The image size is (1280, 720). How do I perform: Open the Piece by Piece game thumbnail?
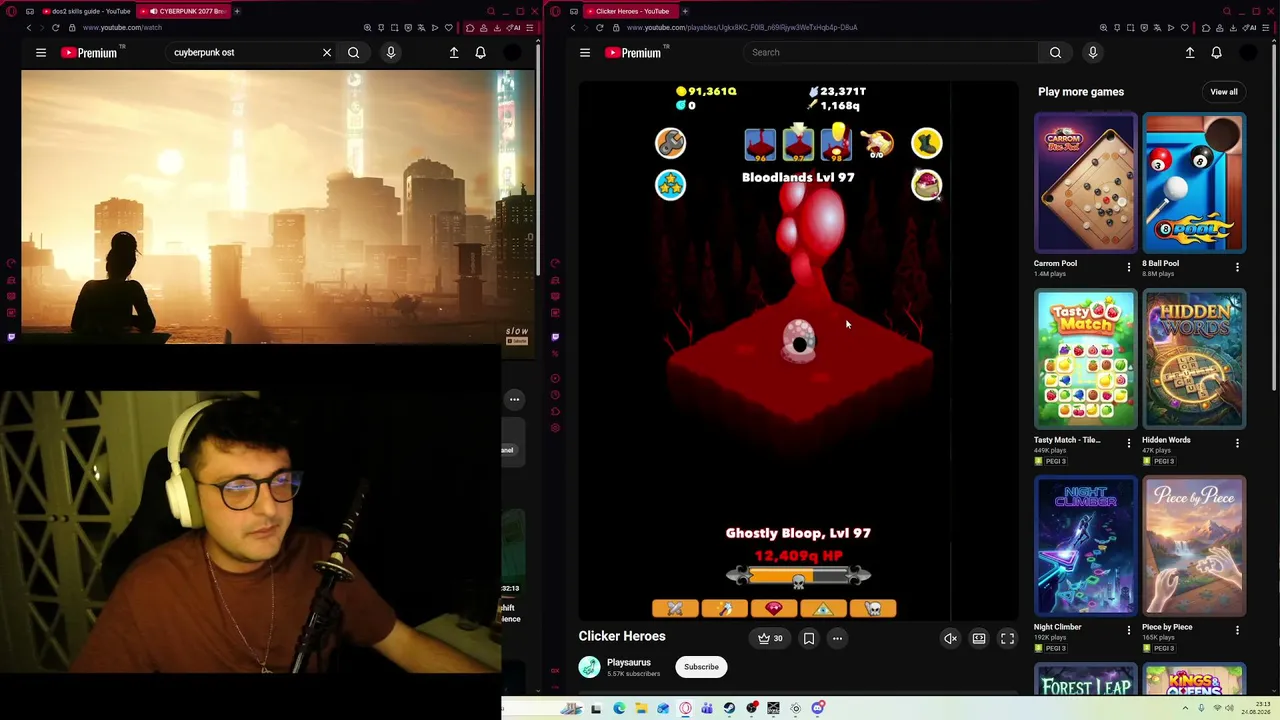tap(1194, 546)
